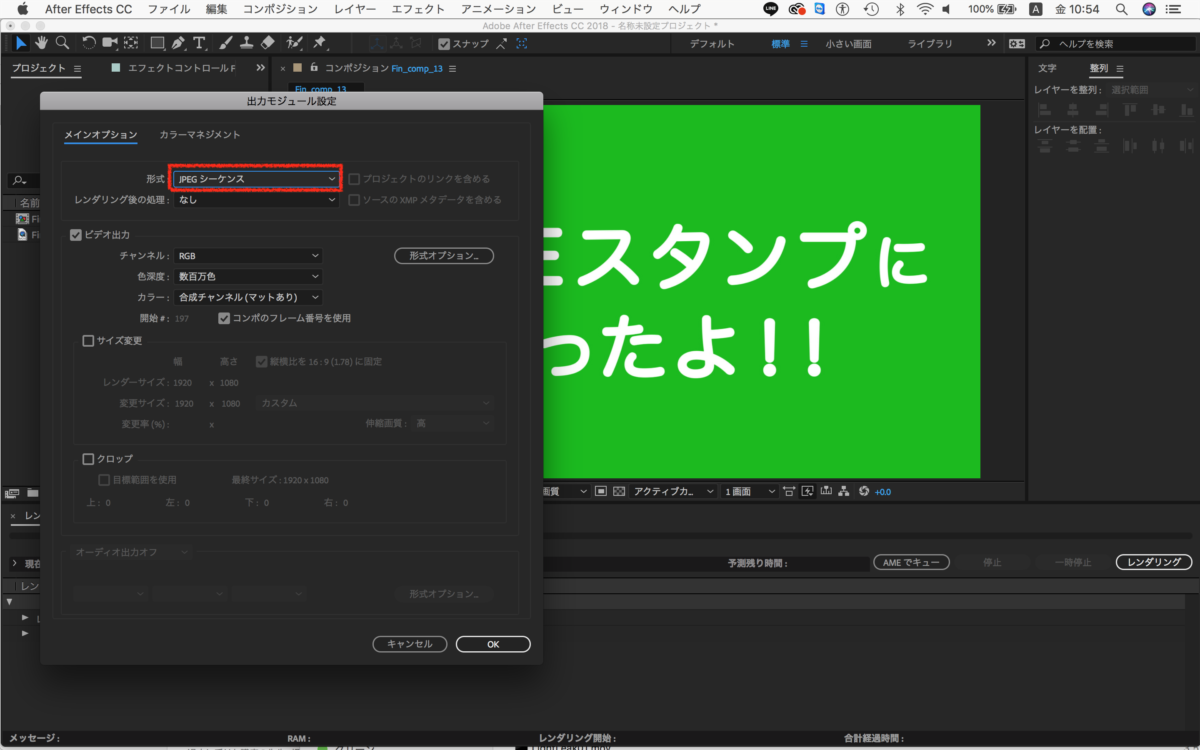Select the Hand tool
1200x750 pixels.
[42, 43]
